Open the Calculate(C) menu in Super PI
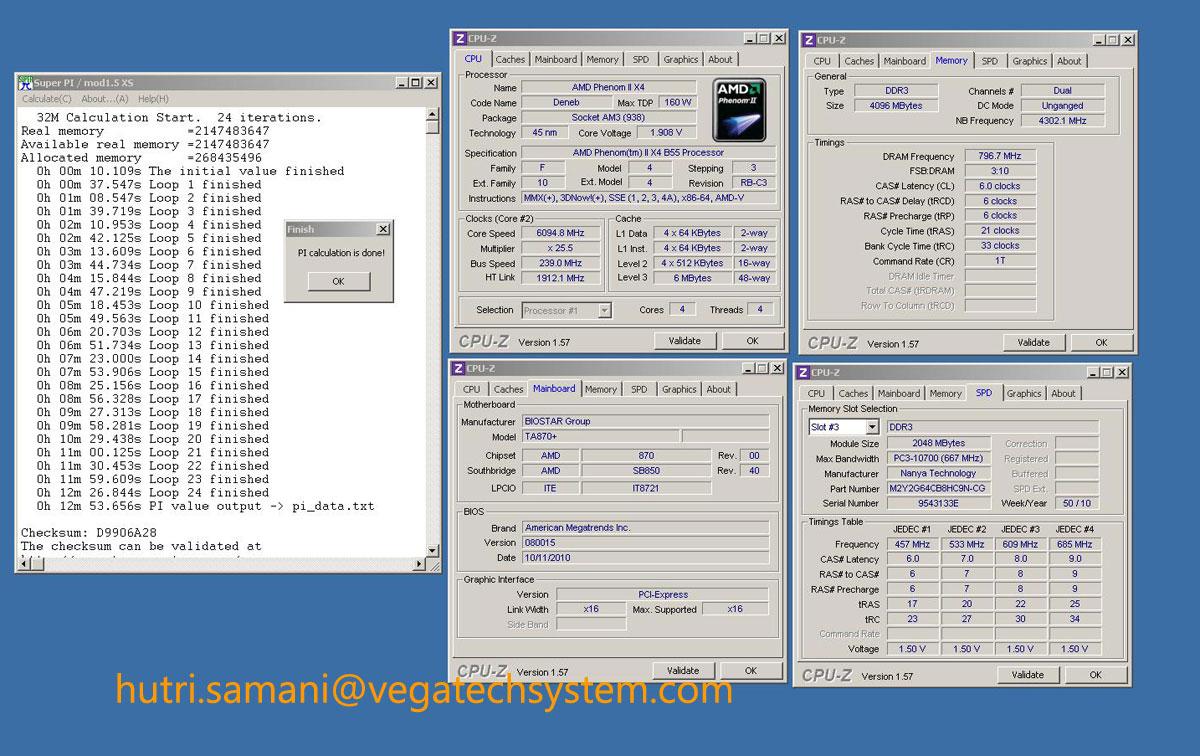Image resolution: width=1200 pixels, height=756 pixels. 47,99
